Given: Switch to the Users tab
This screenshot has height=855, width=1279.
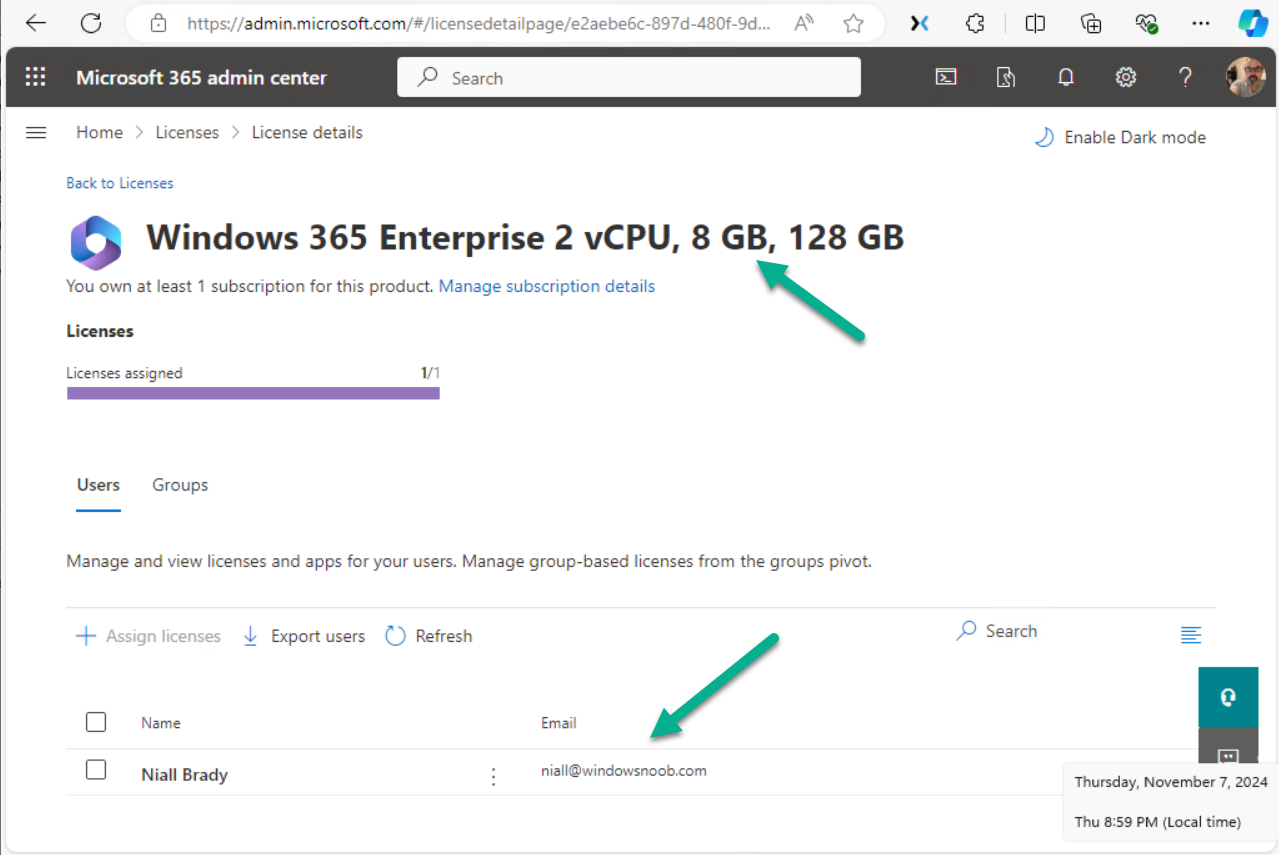Looking at the screenshot, I should pos(98,485).
